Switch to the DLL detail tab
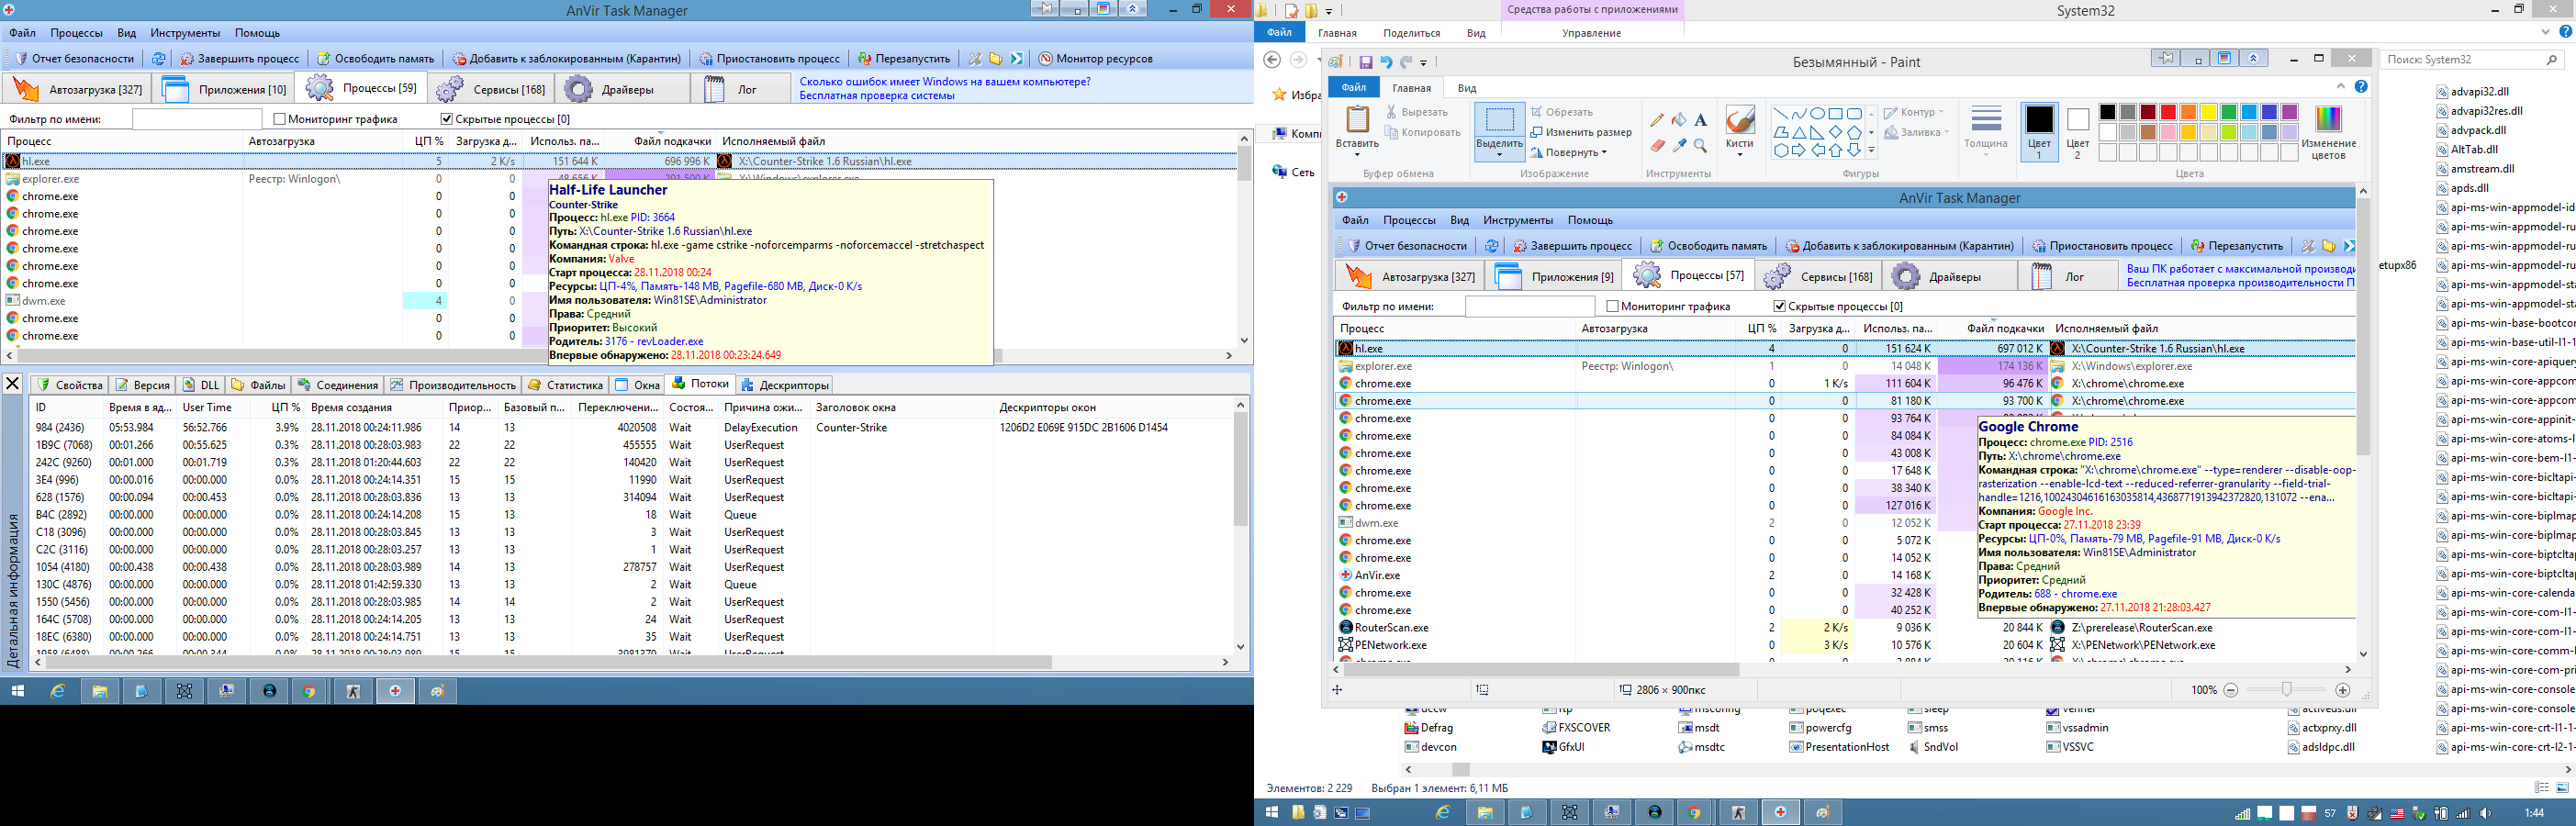This screenshot has width=2576, height=826. [x=201, y=385]
